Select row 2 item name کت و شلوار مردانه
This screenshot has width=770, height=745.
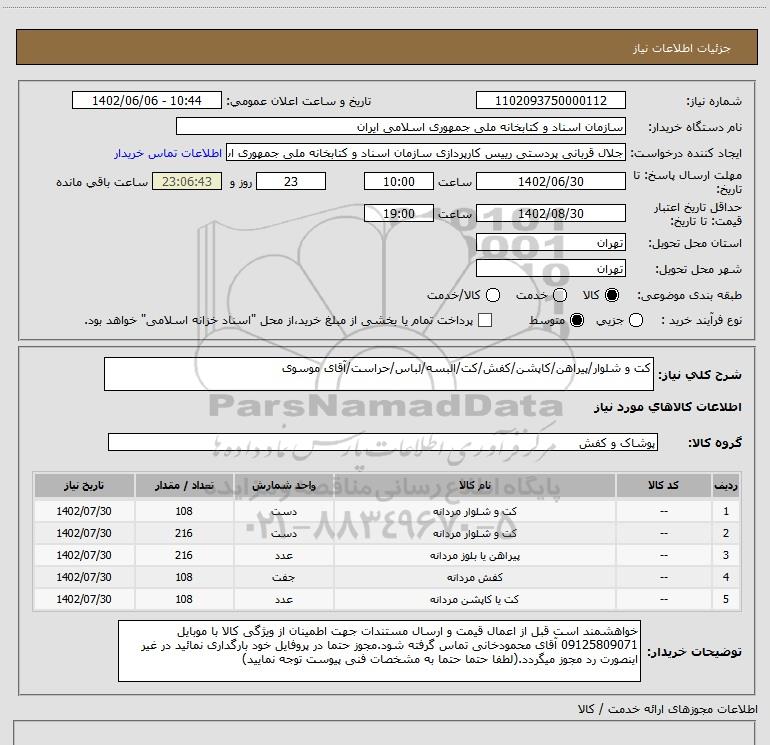coord(475,533)
